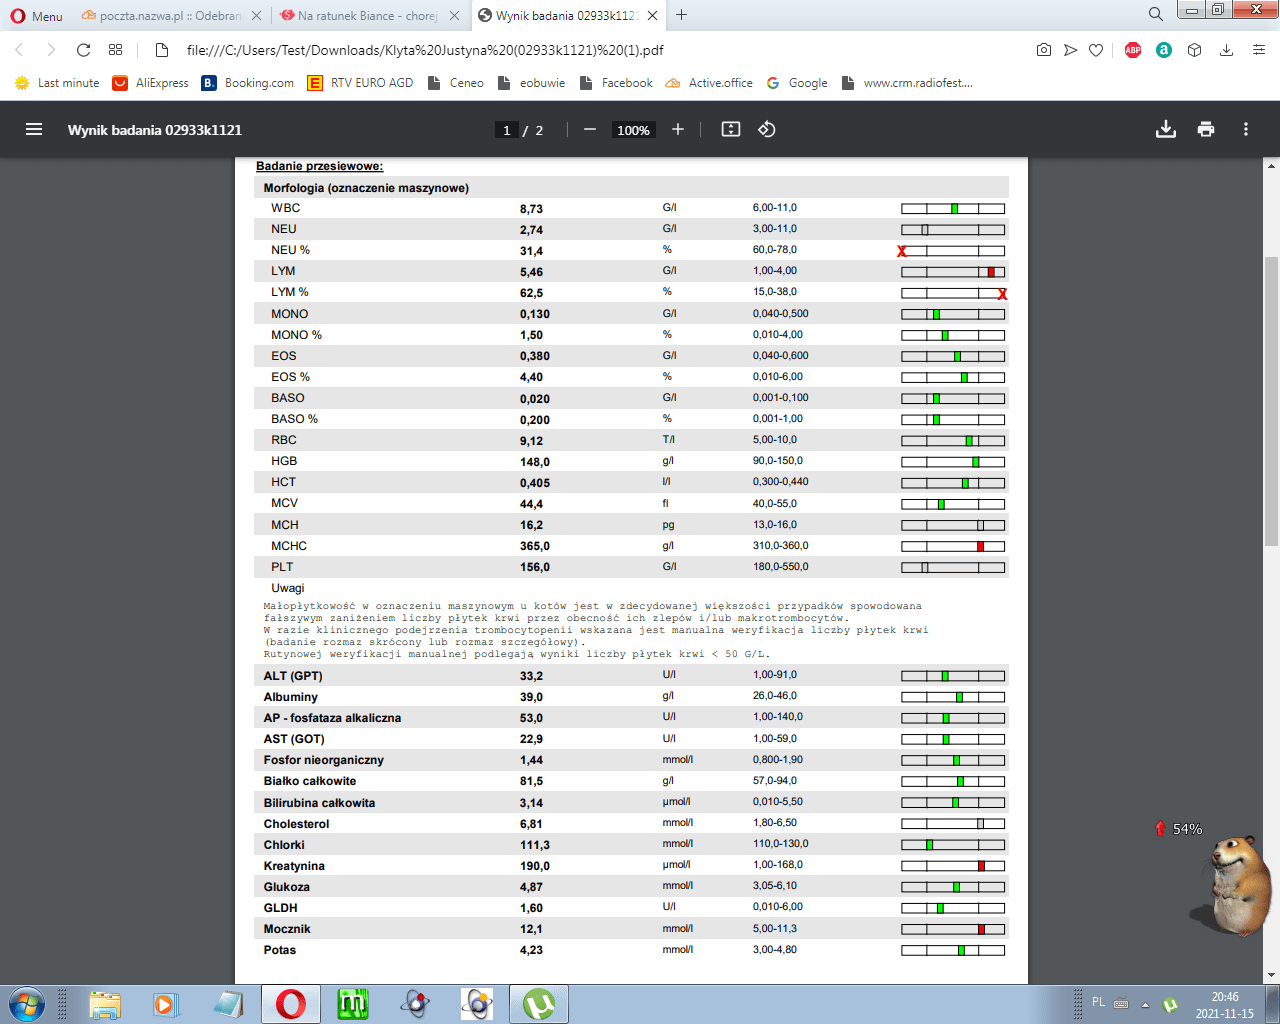Open the AliExpress bookmark
The image size is (1280, 1024).
tap(150, 83)
